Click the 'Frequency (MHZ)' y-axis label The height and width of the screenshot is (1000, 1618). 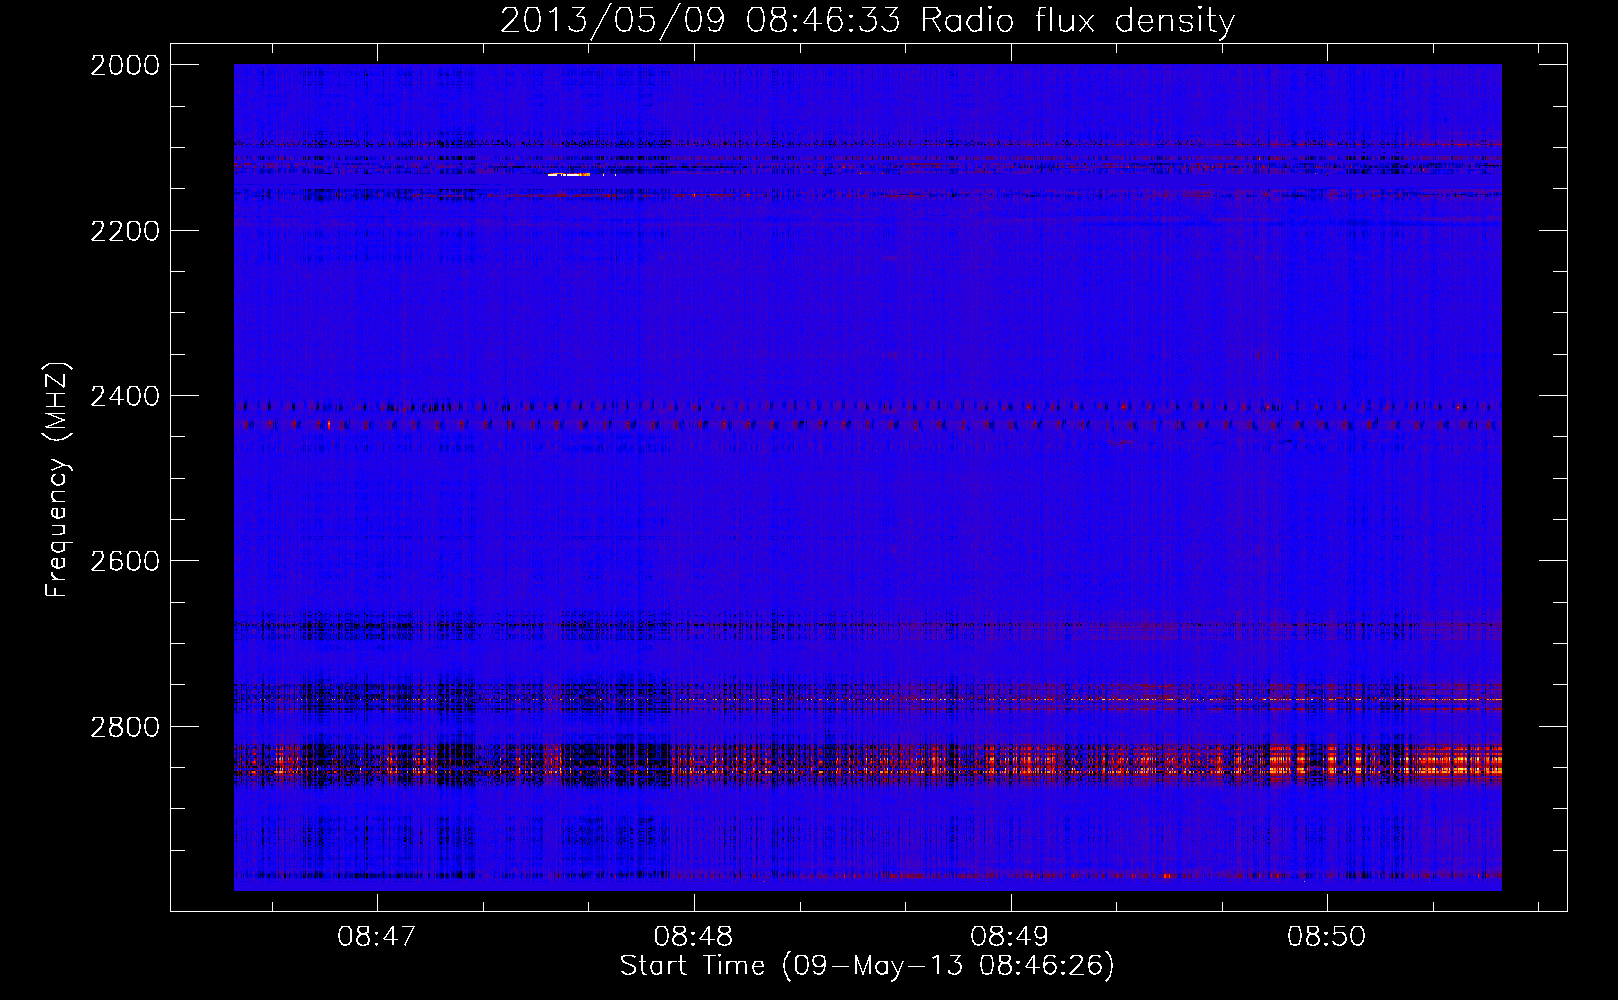click(x=58, y=479)
